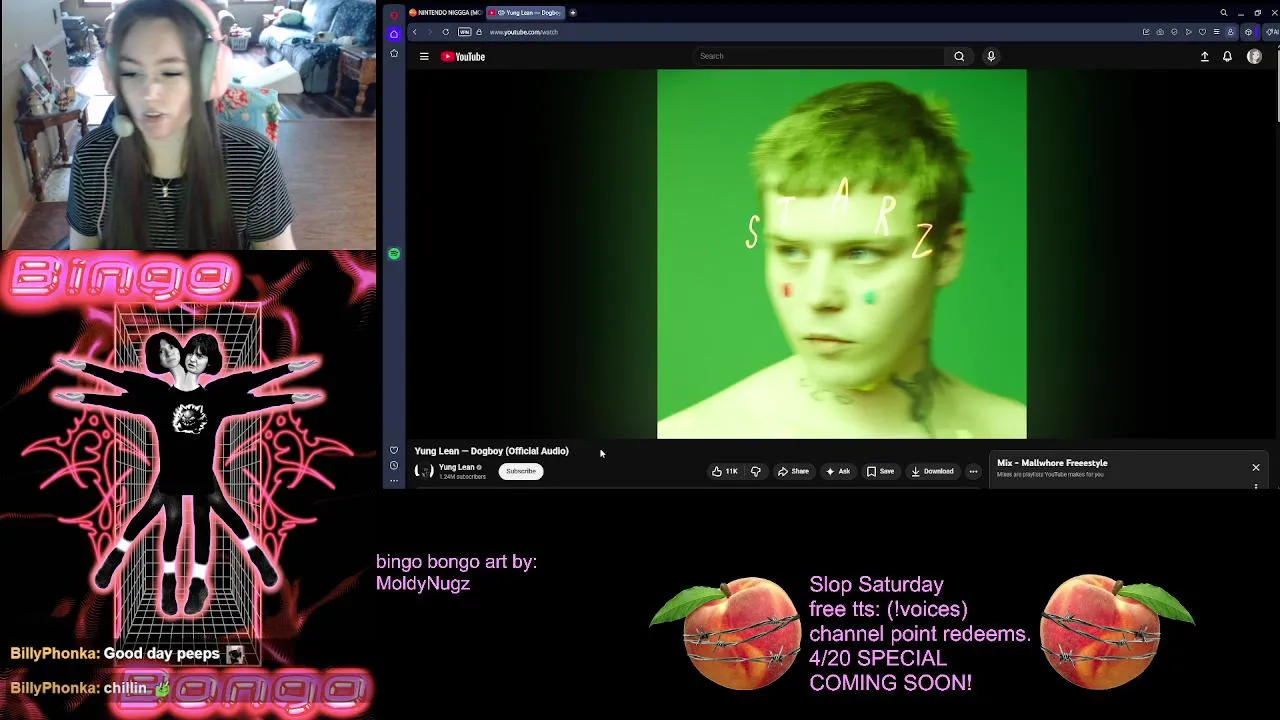Go forward in browser history
The width and height of the screenshot is (1280, 720).
430,32
